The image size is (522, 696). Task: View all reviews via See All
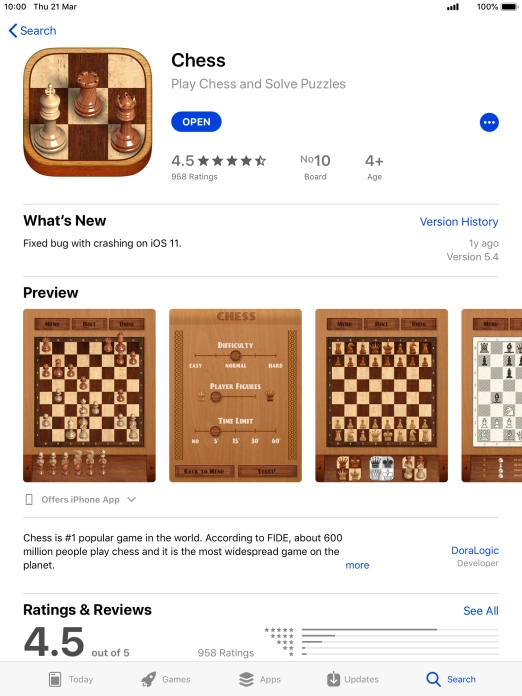[481, 611]
